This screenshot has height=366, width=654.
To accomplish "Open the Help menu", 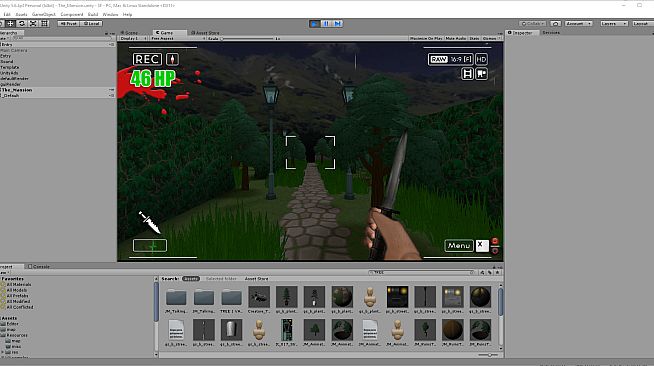I will point(128,15).
